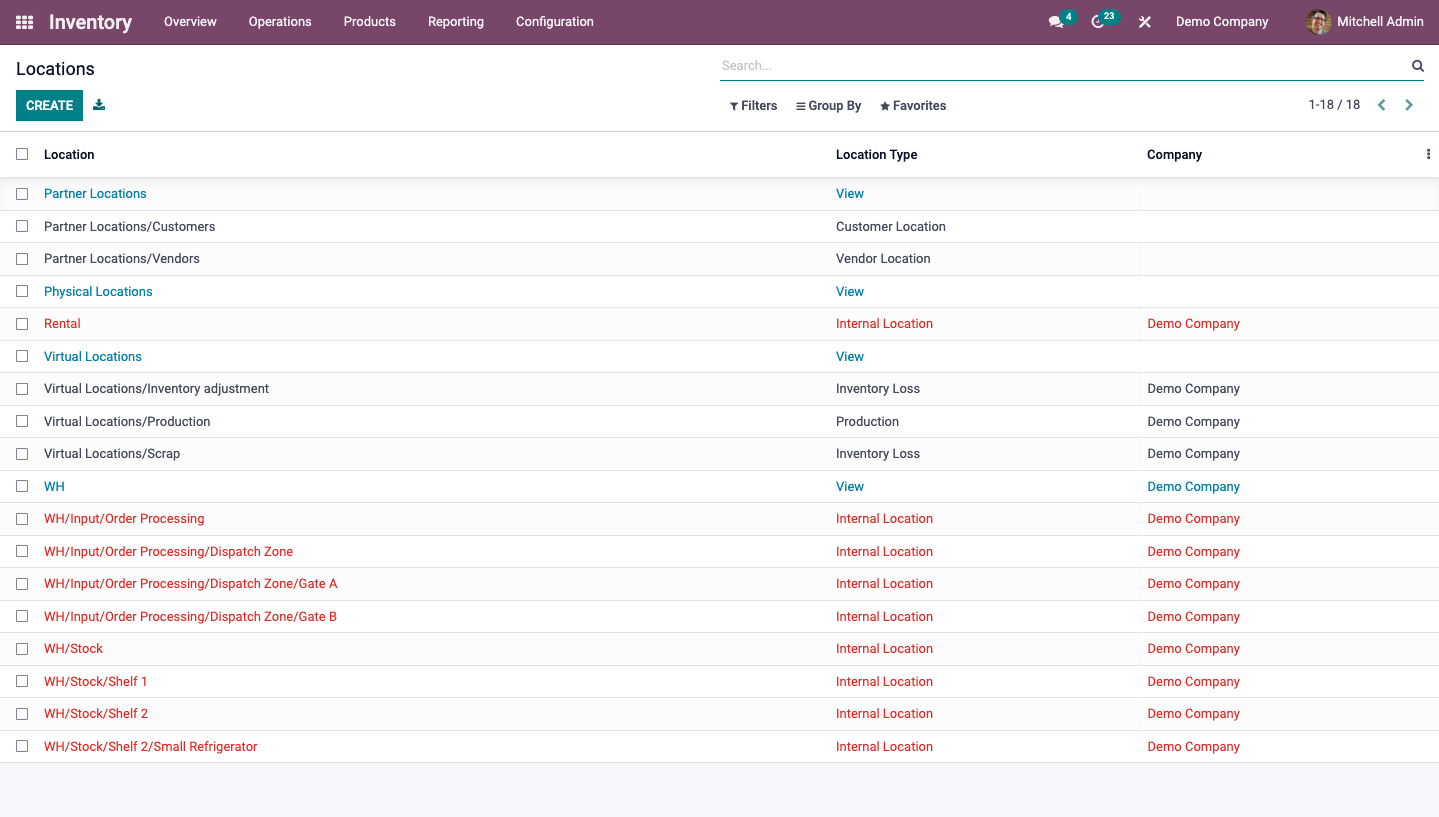The height and width of the screenshot is (817, 1439).
Task: Check WH/Stock/Shelf 2/Small Refrigerator checkbox
Action: click(22, 746)
